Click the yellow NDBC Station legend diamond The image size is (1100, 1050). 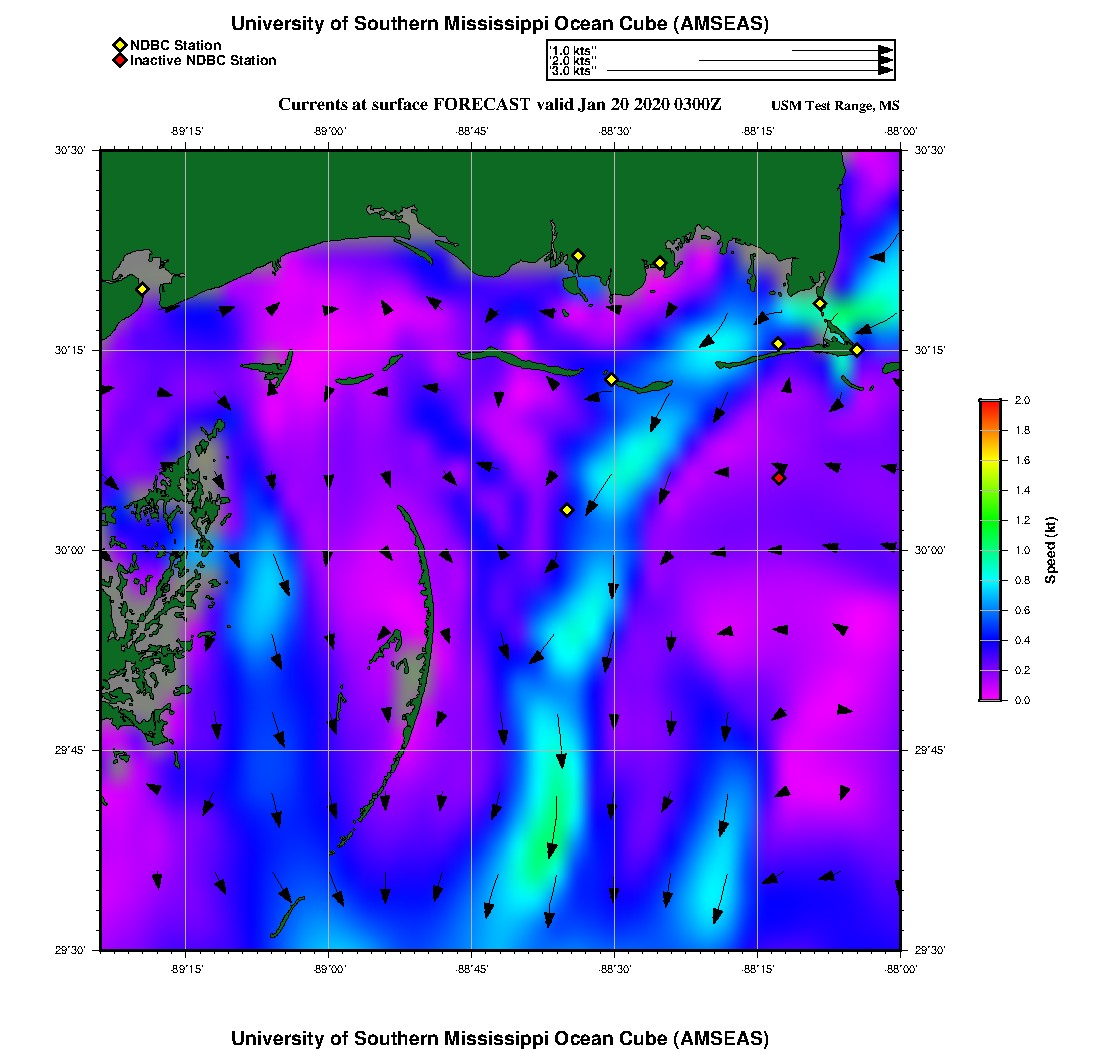[x=119, y=45]
